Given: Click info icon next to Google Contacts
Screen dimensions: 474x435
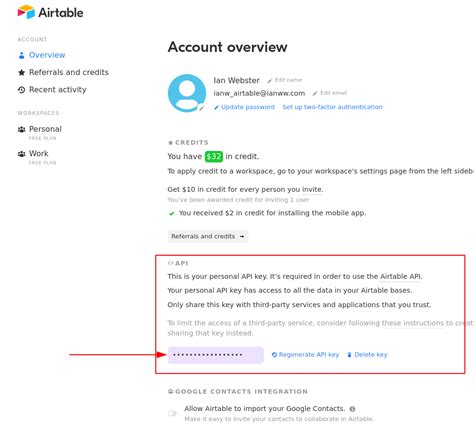Looking at the screenshot, I should coord(352,409).
